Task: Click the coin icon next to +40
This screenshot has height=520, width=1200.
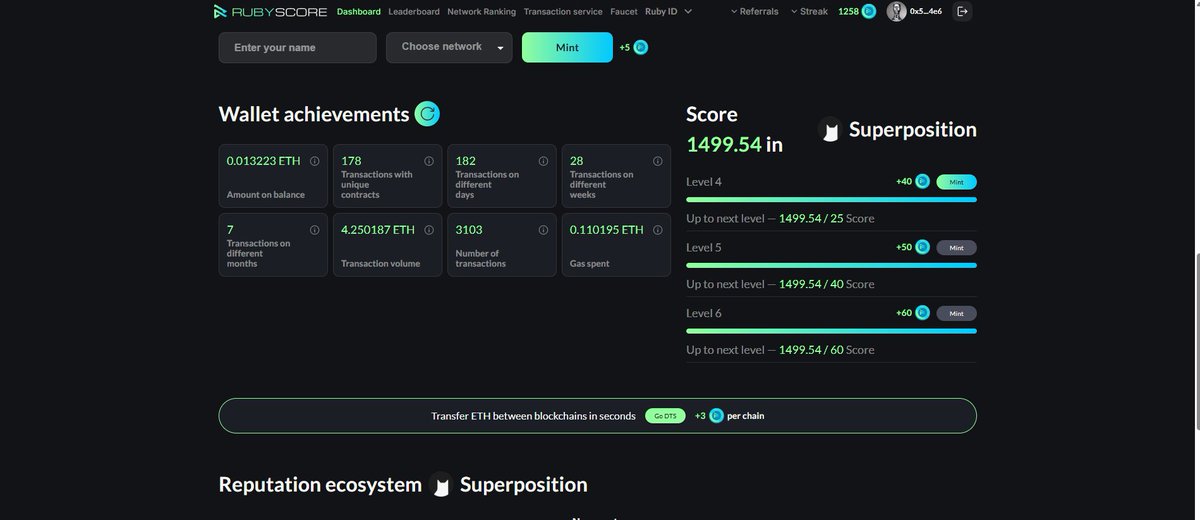Action: 923,182
